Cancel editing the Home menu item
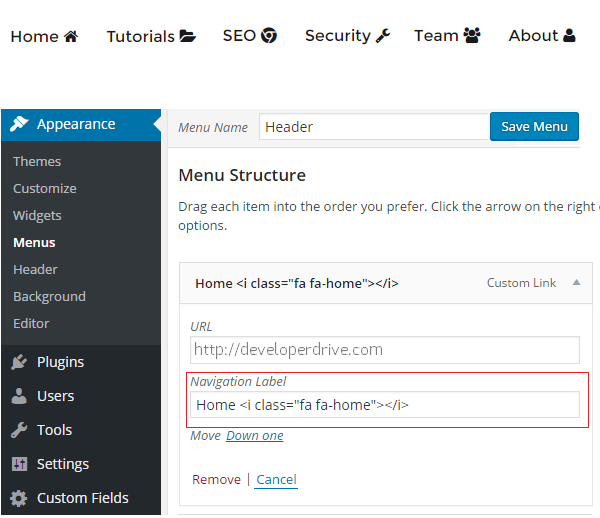This screenshot has width=600, height=518. tap(276, 479)
